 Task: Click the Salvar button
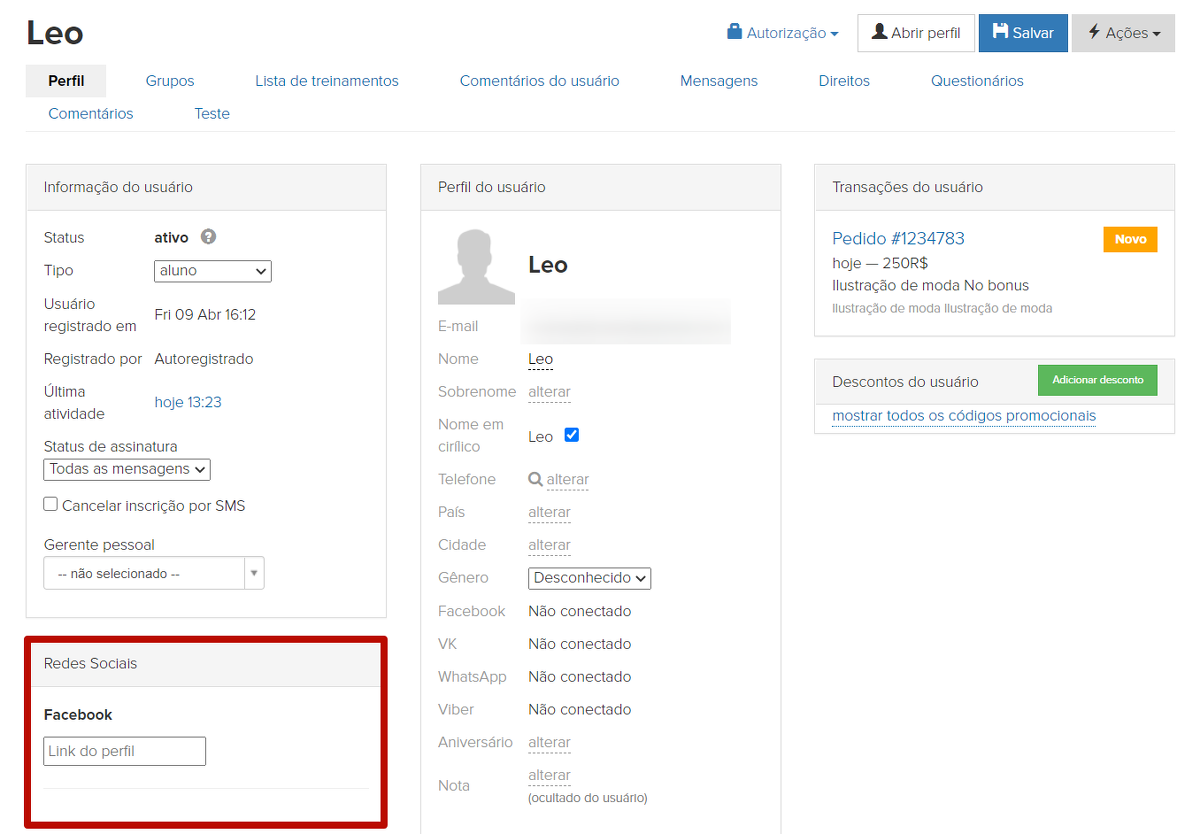tap(1023, 33)
